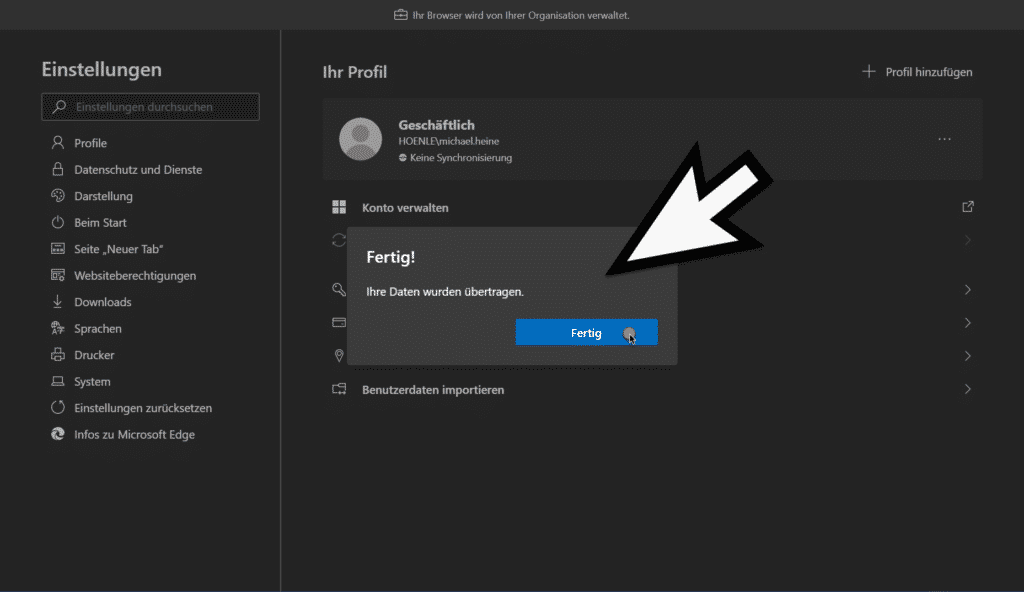Viewport: 1024px width, 592px height.
Task: Click the Darstellung palette icon
Action: click(57, 195)
